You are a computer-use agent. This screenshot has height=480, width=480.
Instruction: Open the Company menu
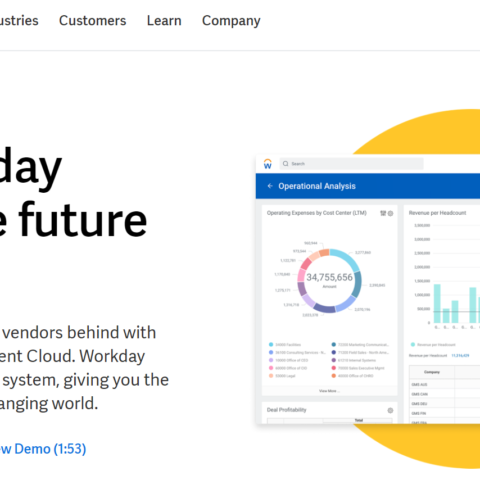pyautogui.click(x=231, y=21)
